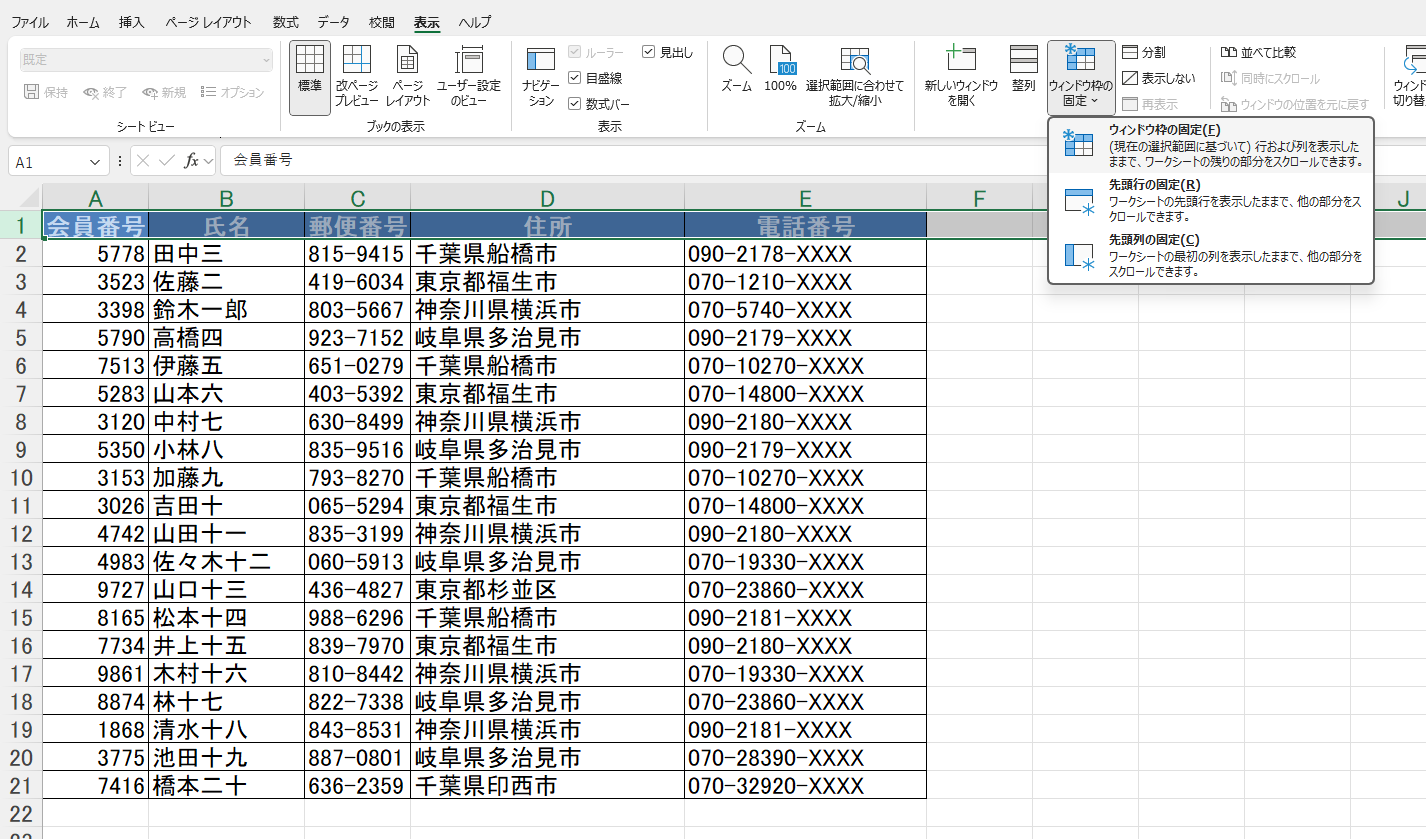Click the cell with 815-9415
Screen dimensions: 1426x839
pyautogui.click(x=357, y=253)
